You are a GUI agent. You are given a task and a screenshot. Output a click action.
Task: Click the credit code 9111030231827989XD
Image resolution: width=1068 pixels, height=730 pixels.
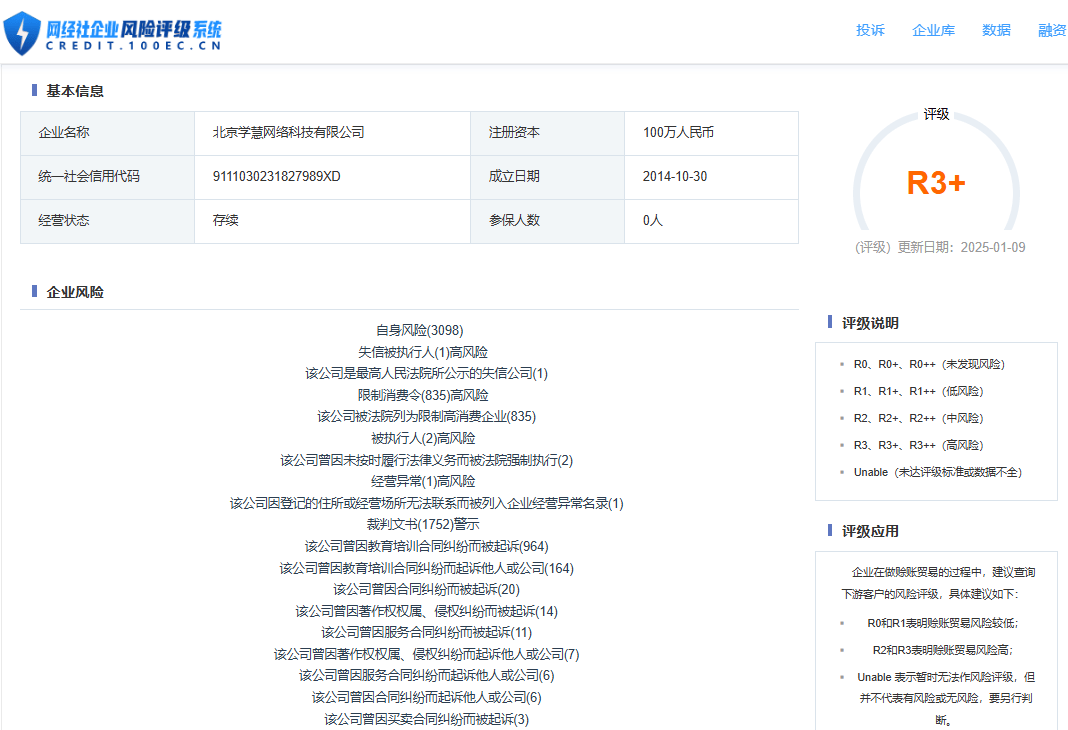click(277, 176)
